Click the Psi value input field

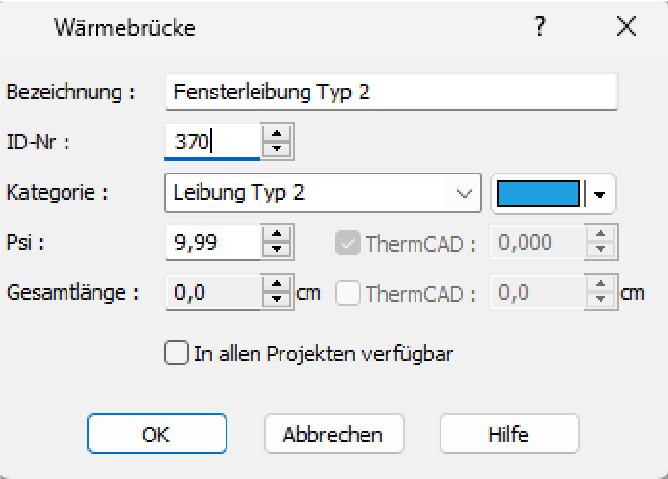(211, 241)
